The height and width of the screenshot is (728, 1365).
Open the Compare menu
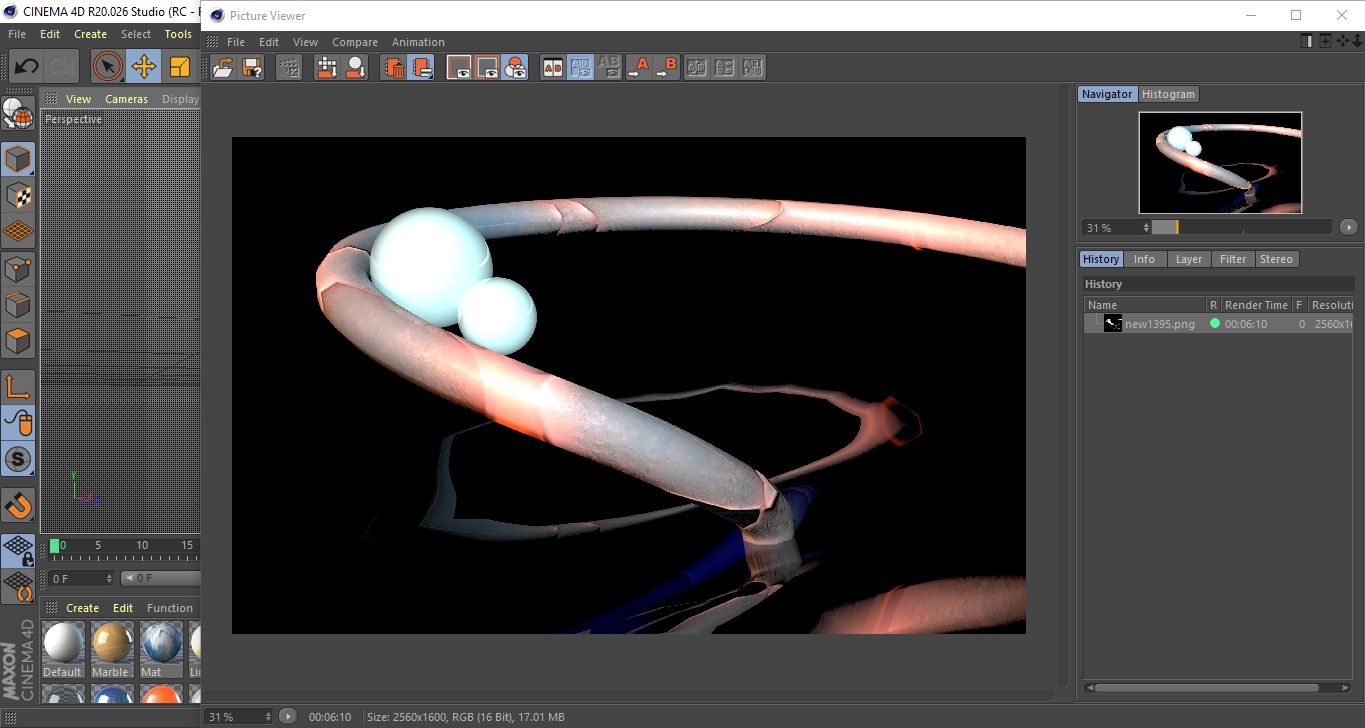tap(355, 42)
